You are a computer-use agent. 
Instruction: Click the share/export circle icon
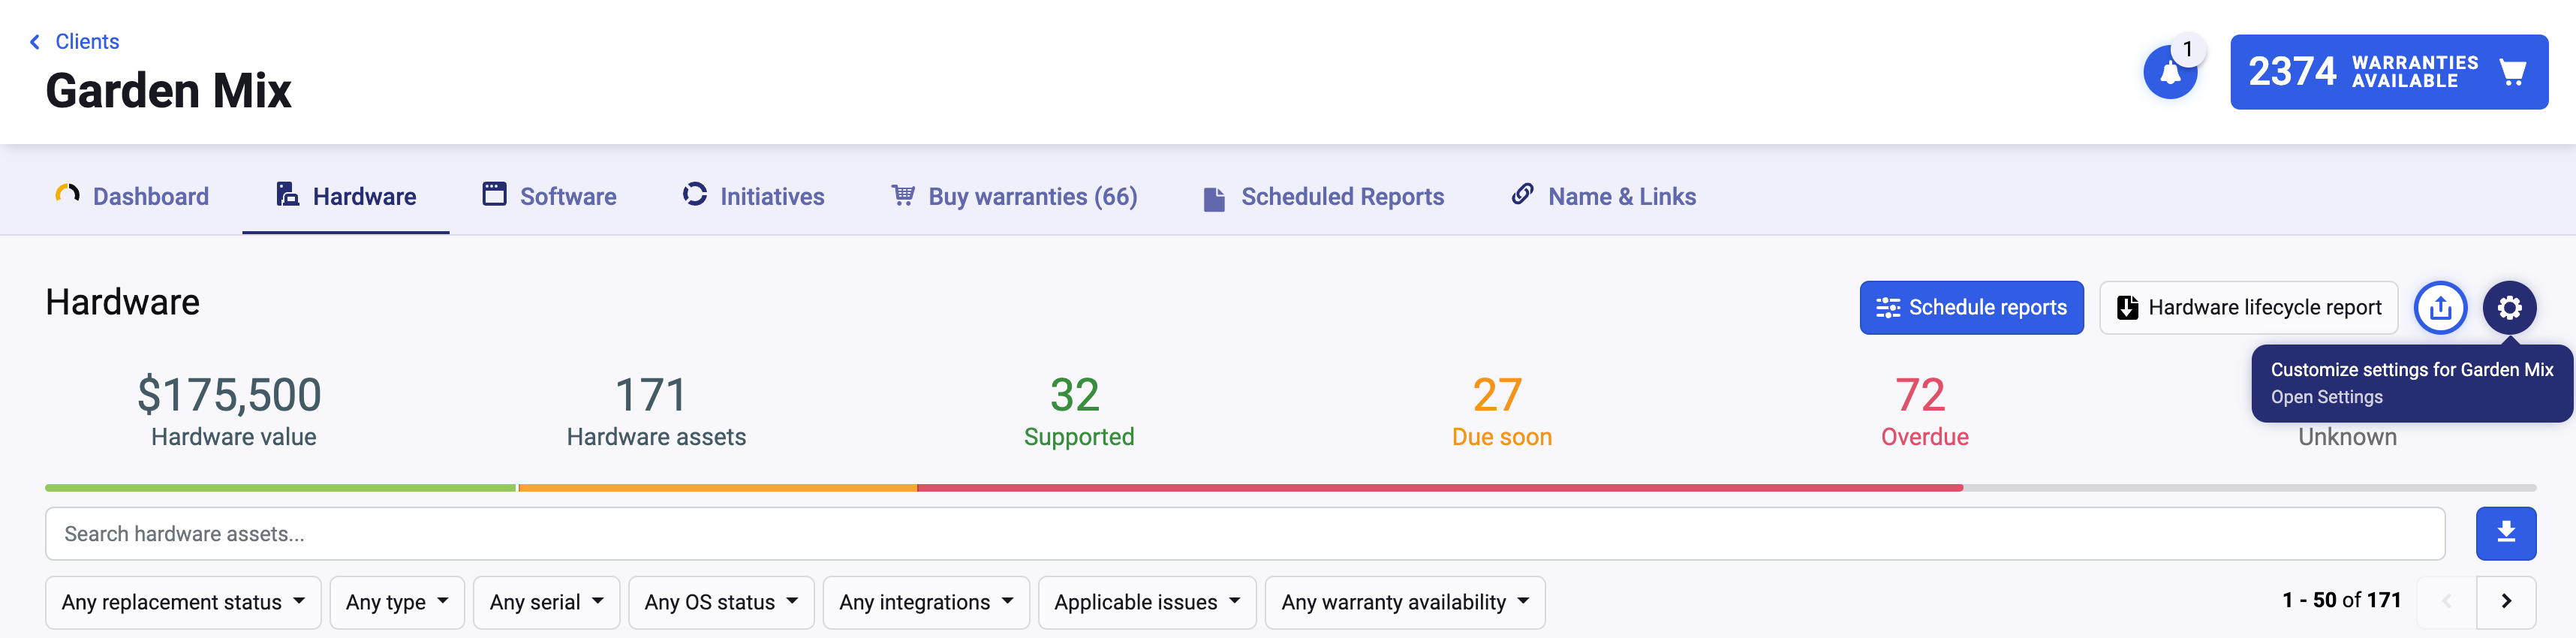point(2440,307)
